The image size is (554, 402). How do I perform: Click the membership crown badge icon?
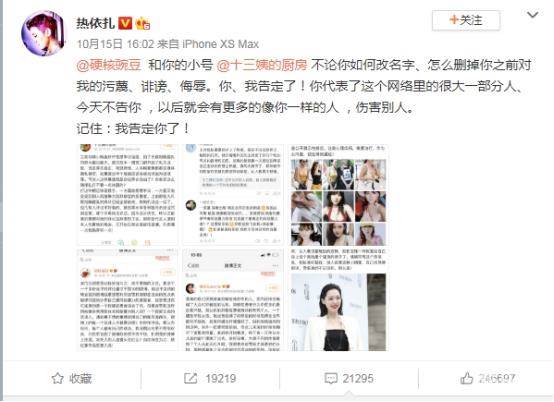(x=143, y=24)
